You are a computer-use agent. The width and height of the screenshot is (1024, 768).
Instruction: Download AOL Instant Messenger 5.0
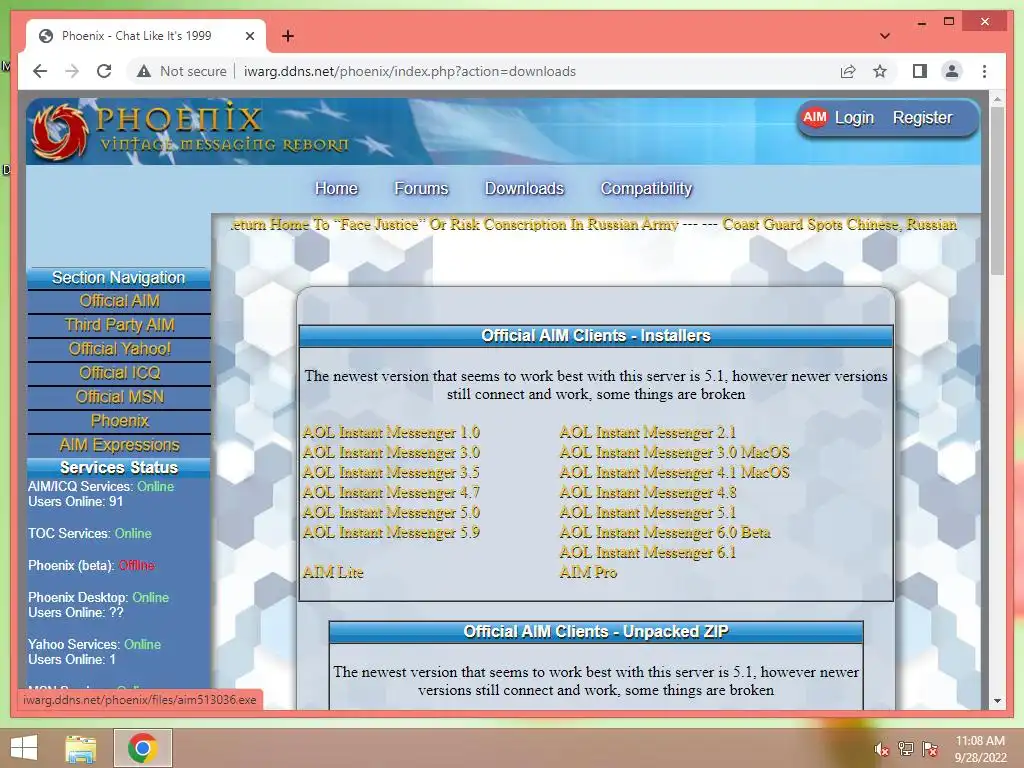(x=391, y=513)
